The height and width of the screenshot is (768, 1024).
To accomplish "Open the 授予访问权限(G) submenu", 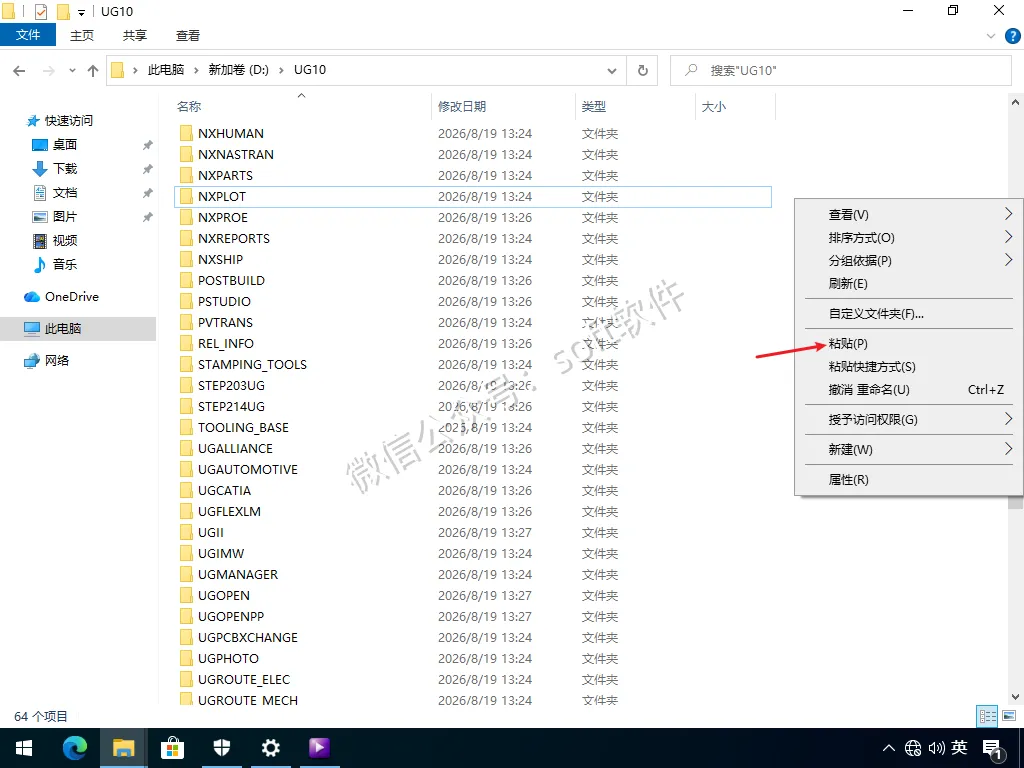I will [x=908, y=419].
